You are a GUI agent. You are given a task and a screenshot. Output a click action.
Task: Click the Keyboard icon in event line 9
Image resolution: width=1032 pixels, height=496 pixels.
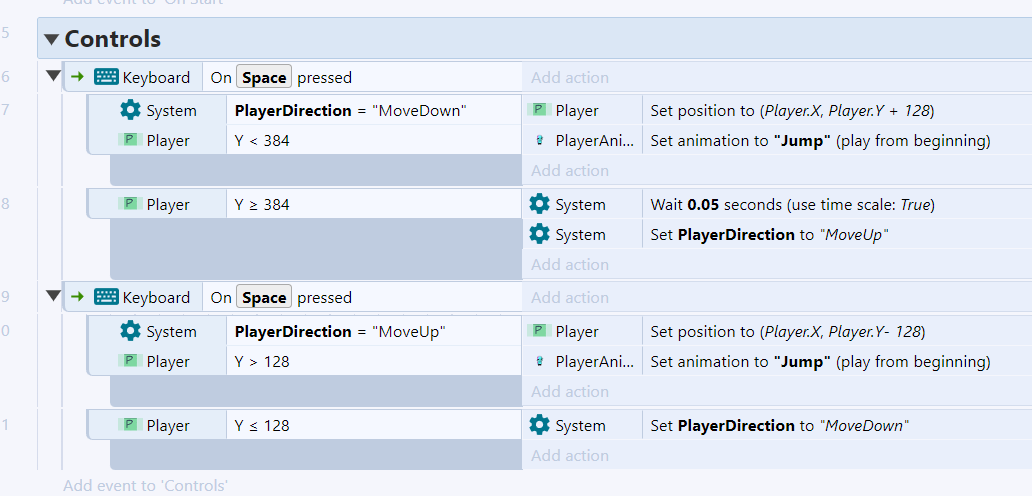point(106,297)
